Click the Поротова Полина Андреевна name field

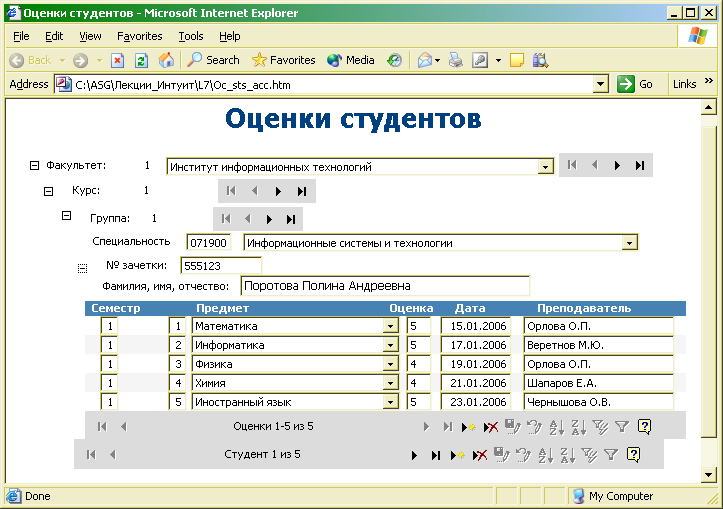[x=385, y=286]
